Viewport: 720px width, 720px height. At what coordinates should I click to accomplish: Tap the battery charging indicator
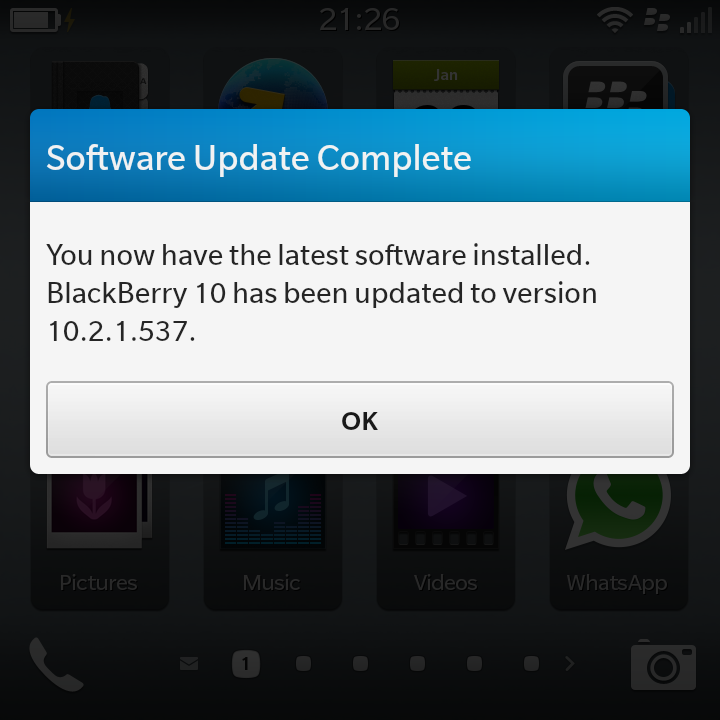(x=42, y=20)
